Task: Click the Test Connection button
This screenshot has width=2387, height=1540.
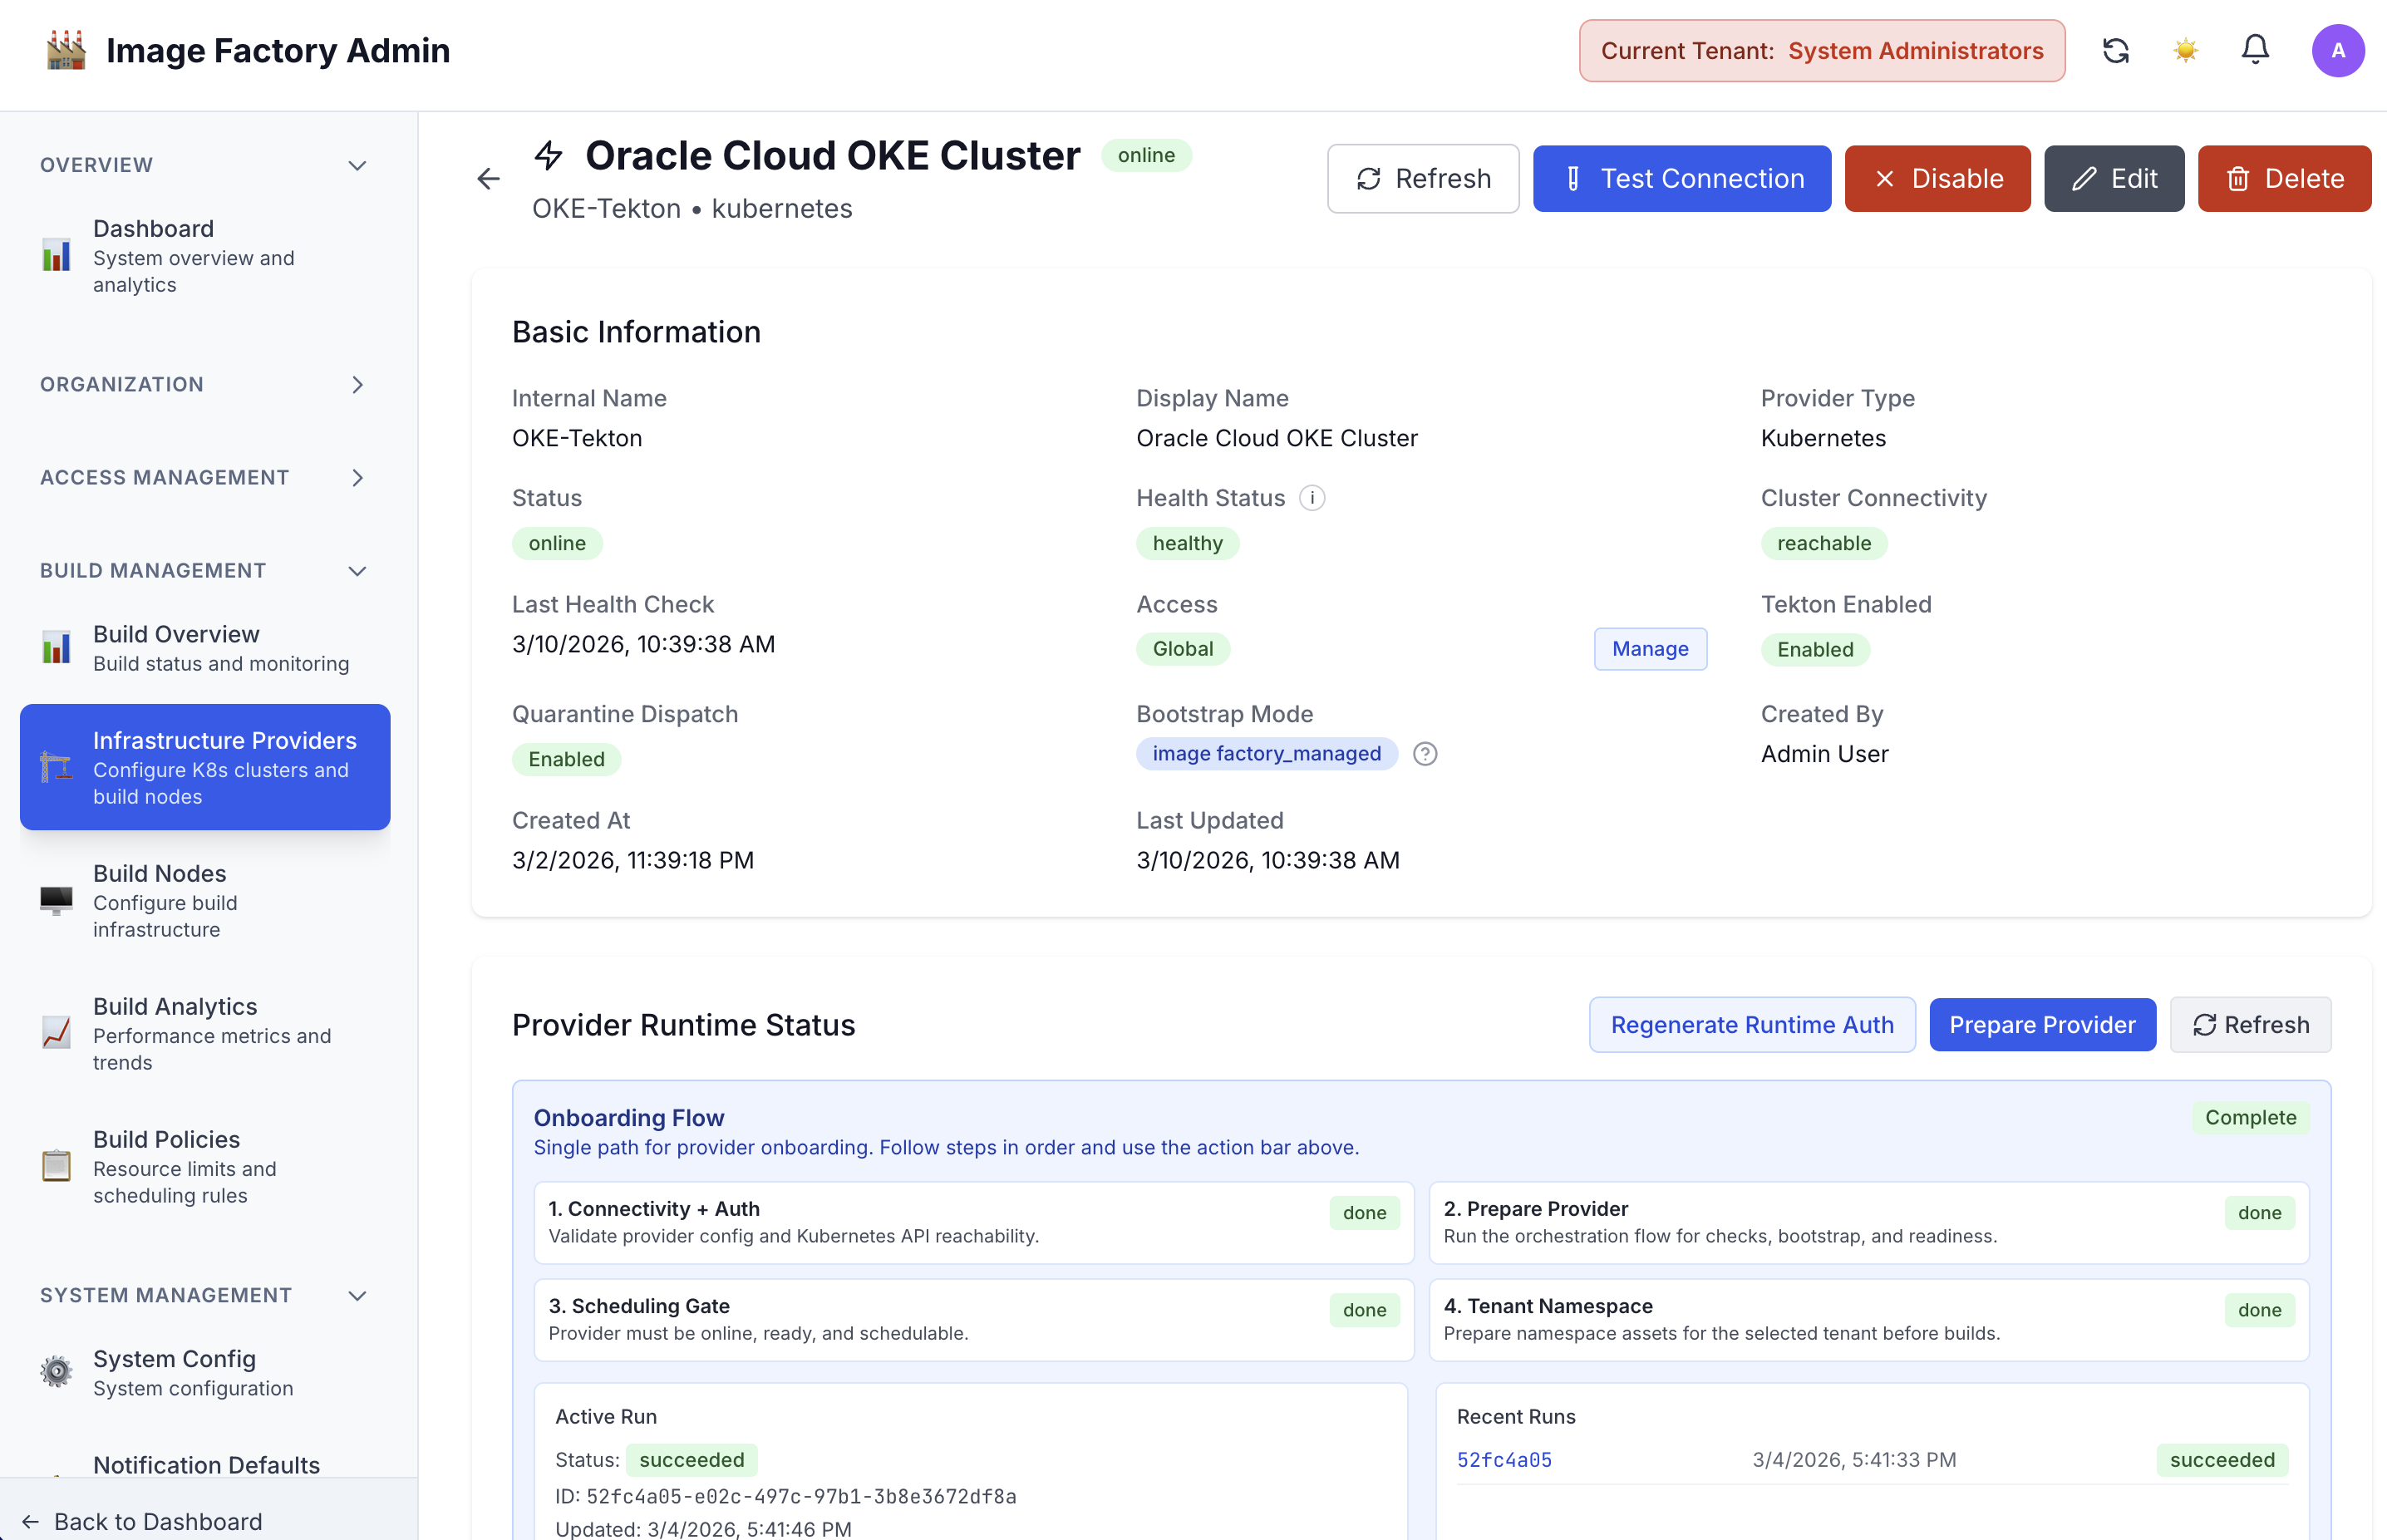Action: point(1681,178)
